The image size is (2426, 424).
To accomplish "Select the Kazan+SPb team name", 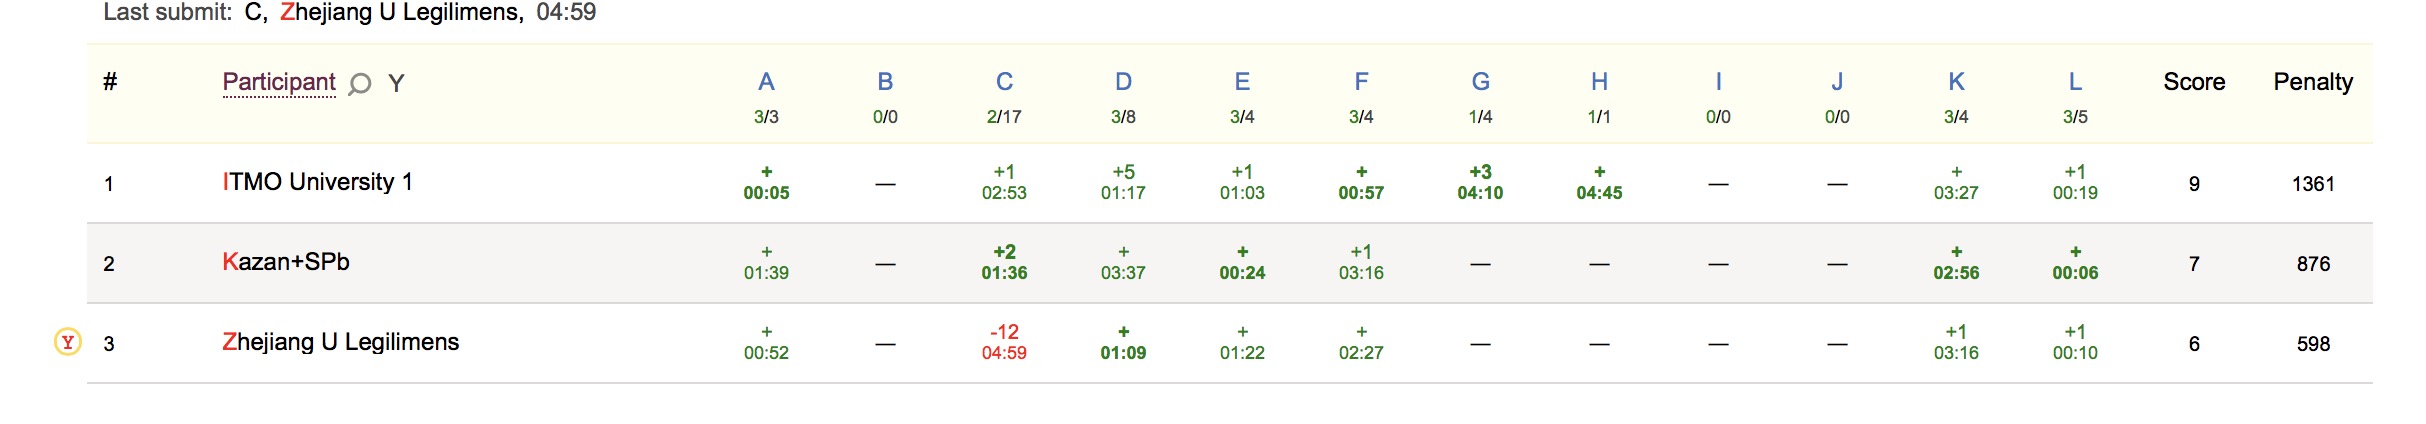I will tap(286, 262).
